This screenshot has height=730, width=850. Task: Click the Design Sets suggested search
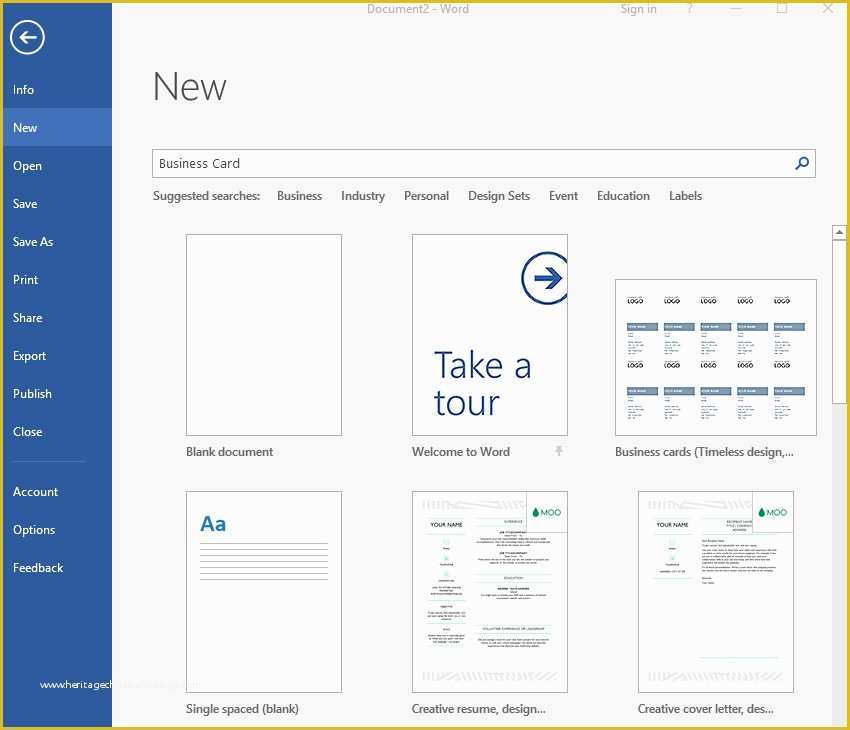click(x=499, y=196)
